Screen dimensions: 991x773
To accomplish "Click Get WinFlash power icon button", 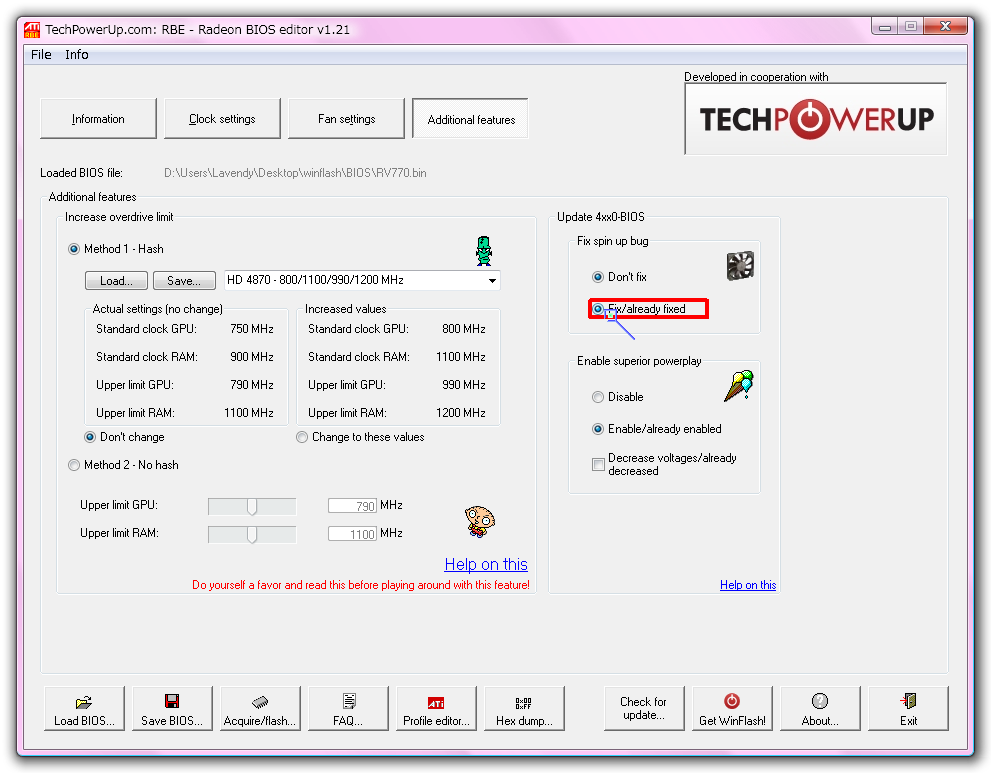I will 732,709.
